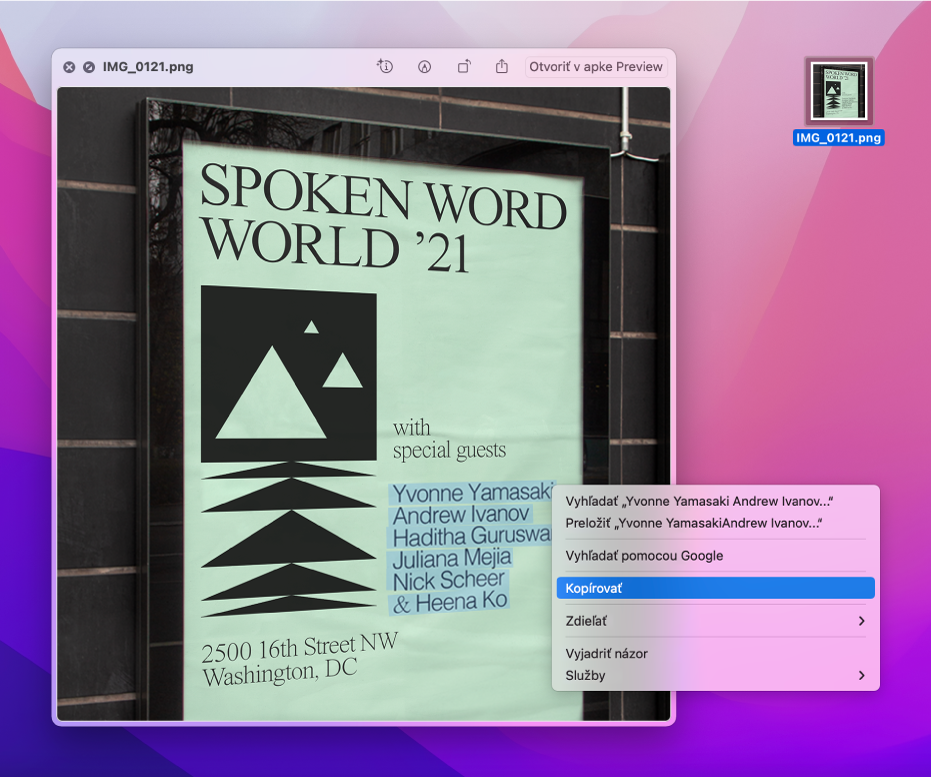
Task: Click the IMG_0121.png desktop file label
Action: [838, 138]
